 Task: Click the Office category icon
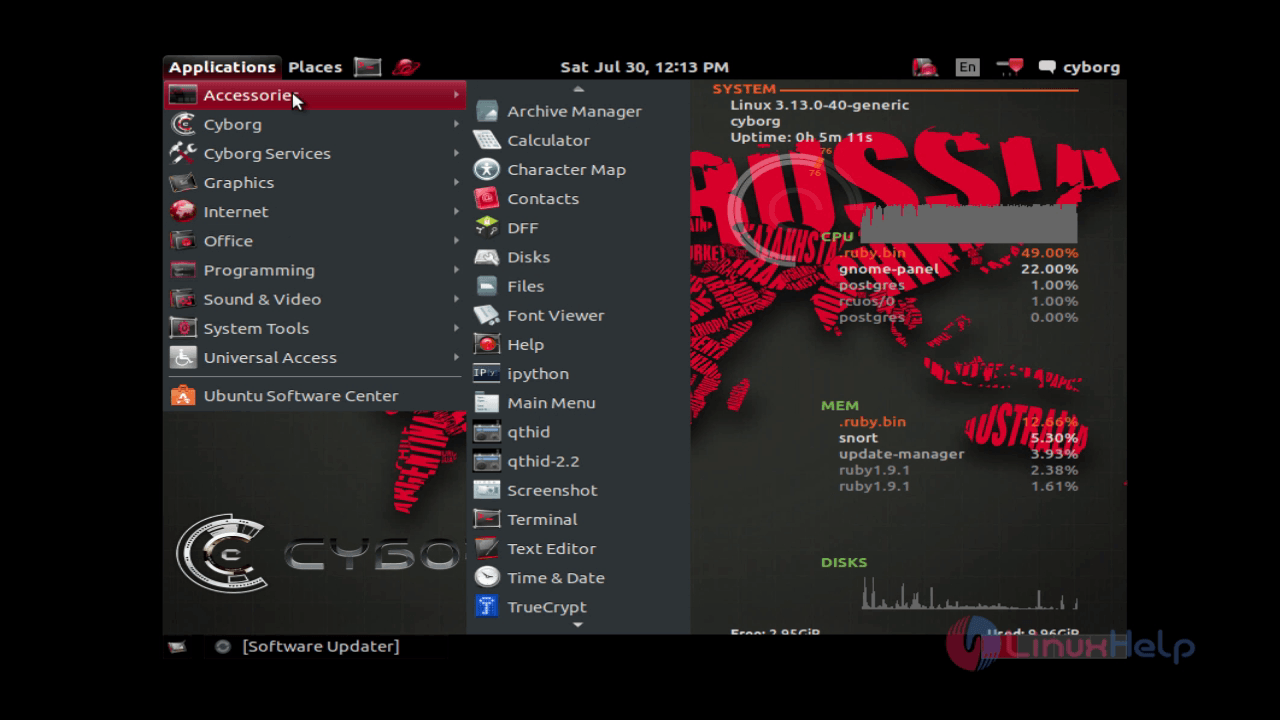click(183, 240)
